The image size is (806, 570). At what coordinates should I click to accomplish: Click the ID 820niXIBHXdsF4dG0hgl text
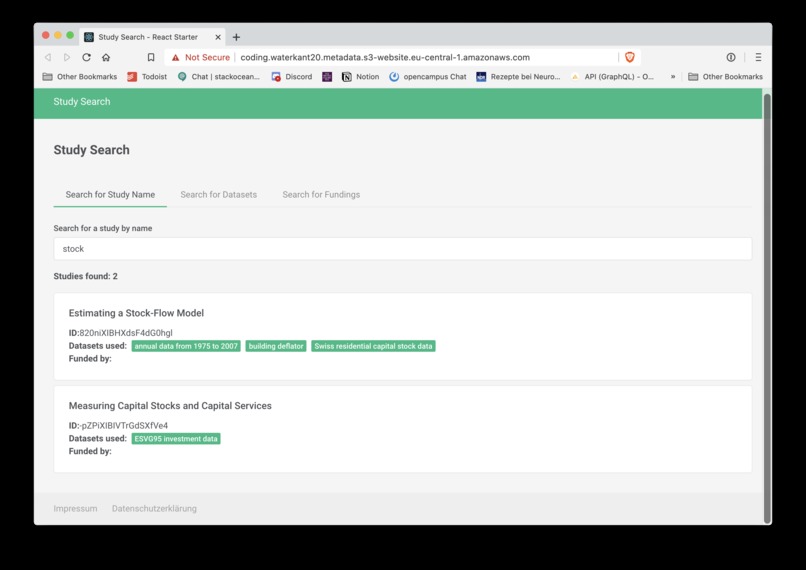[121, 333]
